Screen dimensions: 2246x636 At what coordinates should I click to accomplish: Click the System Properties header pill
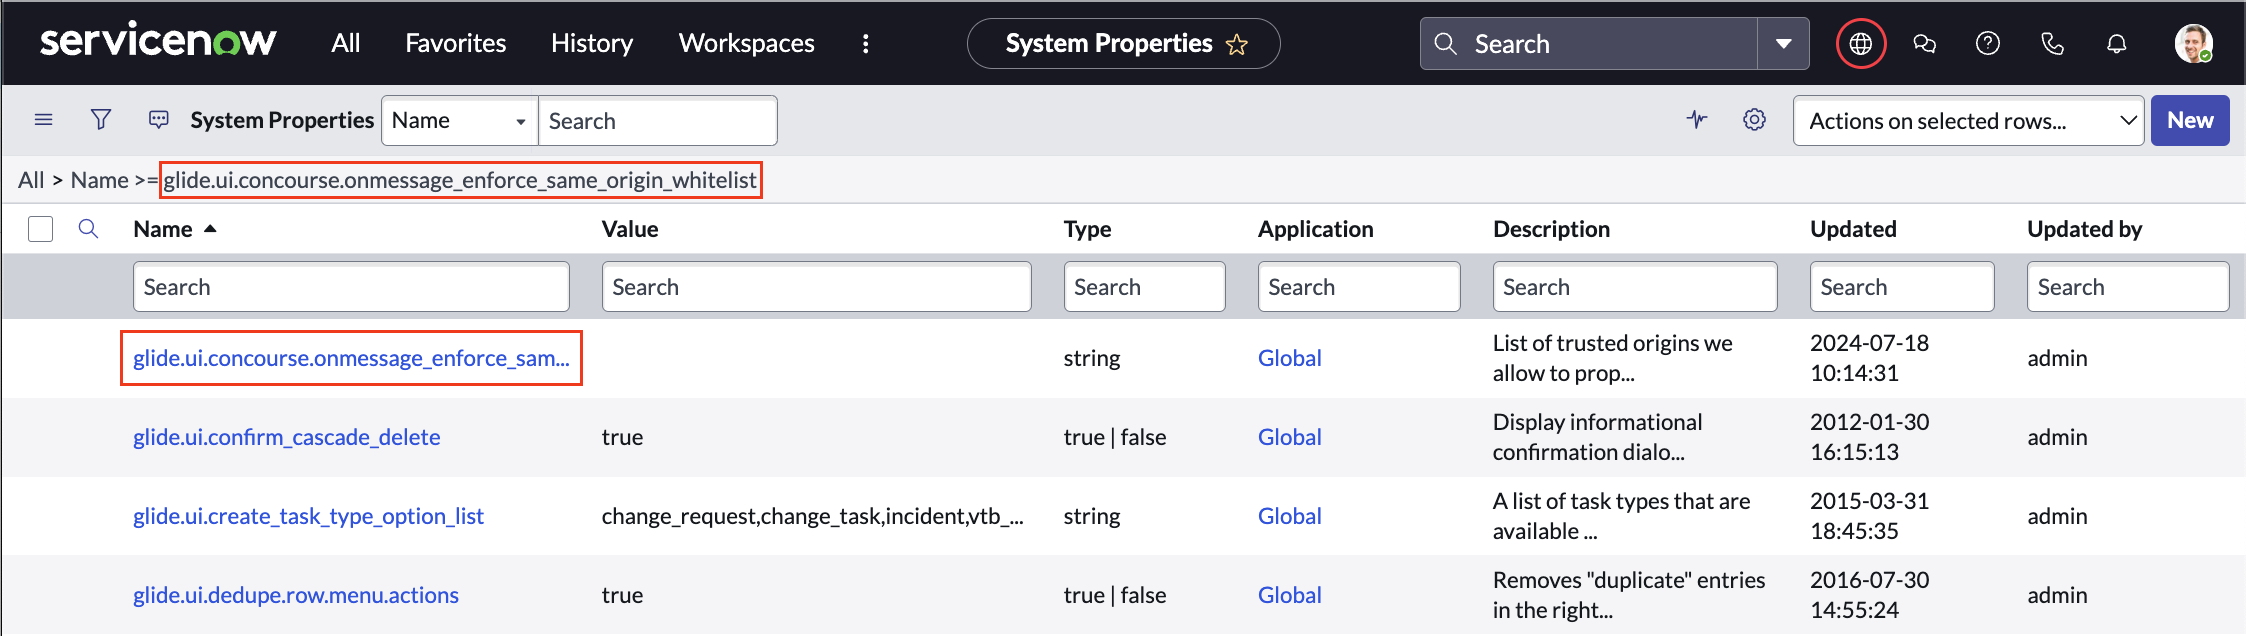click(x=1123, y=44)
